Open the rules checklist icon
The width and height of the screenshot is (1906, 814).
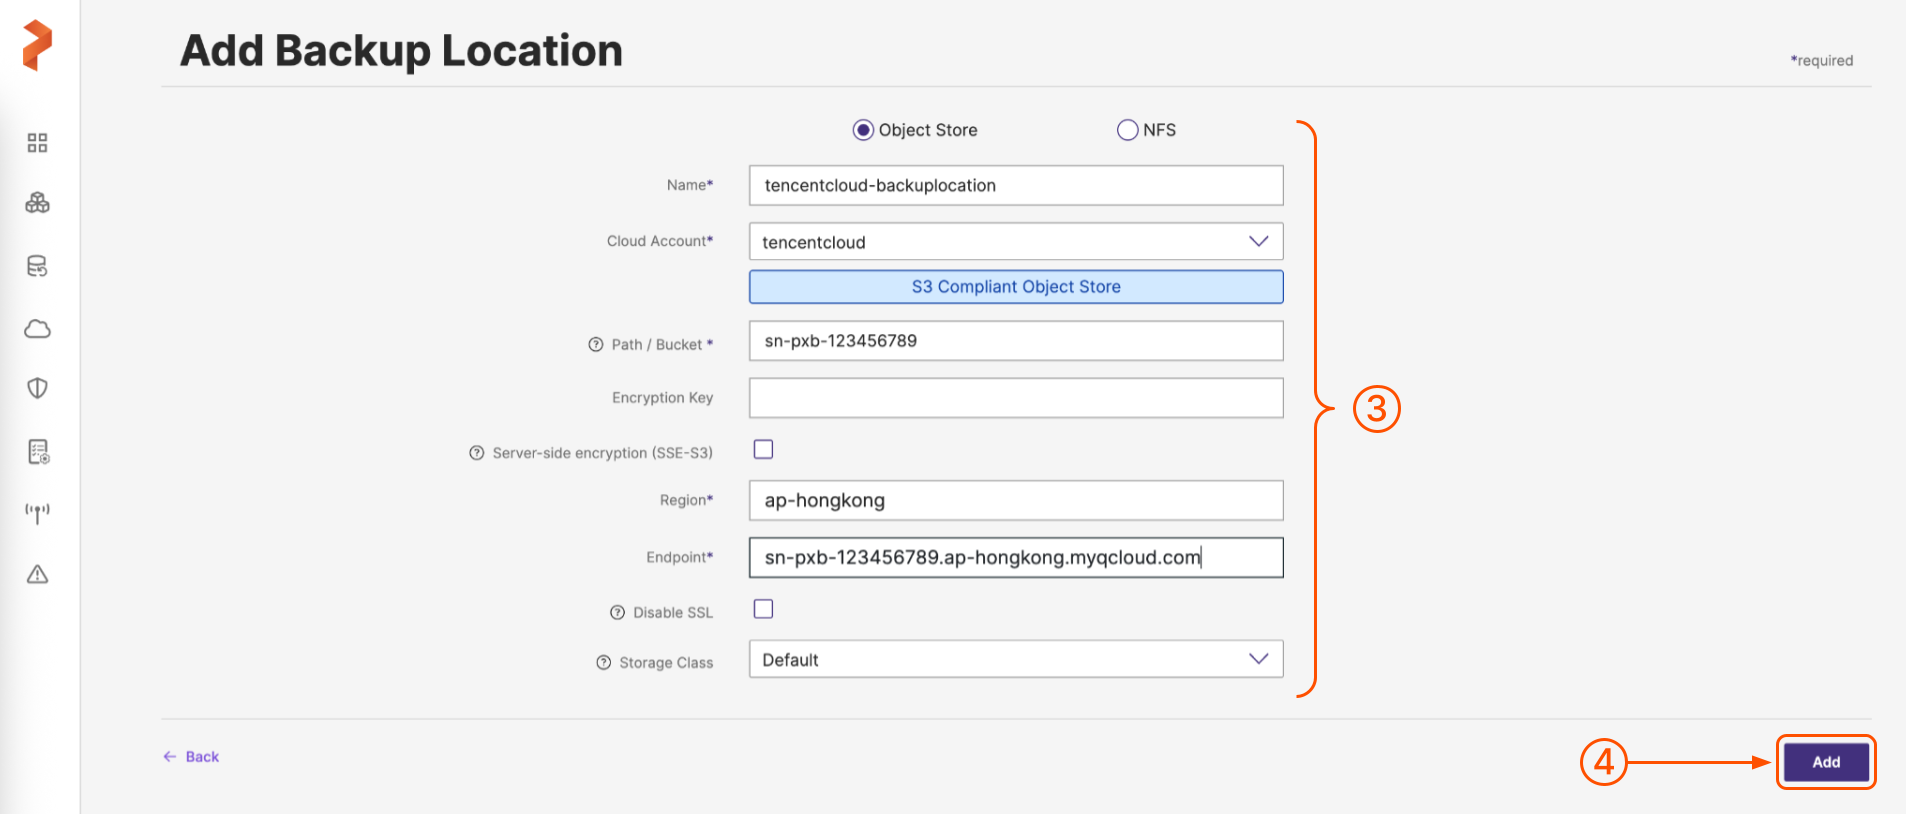38,452
